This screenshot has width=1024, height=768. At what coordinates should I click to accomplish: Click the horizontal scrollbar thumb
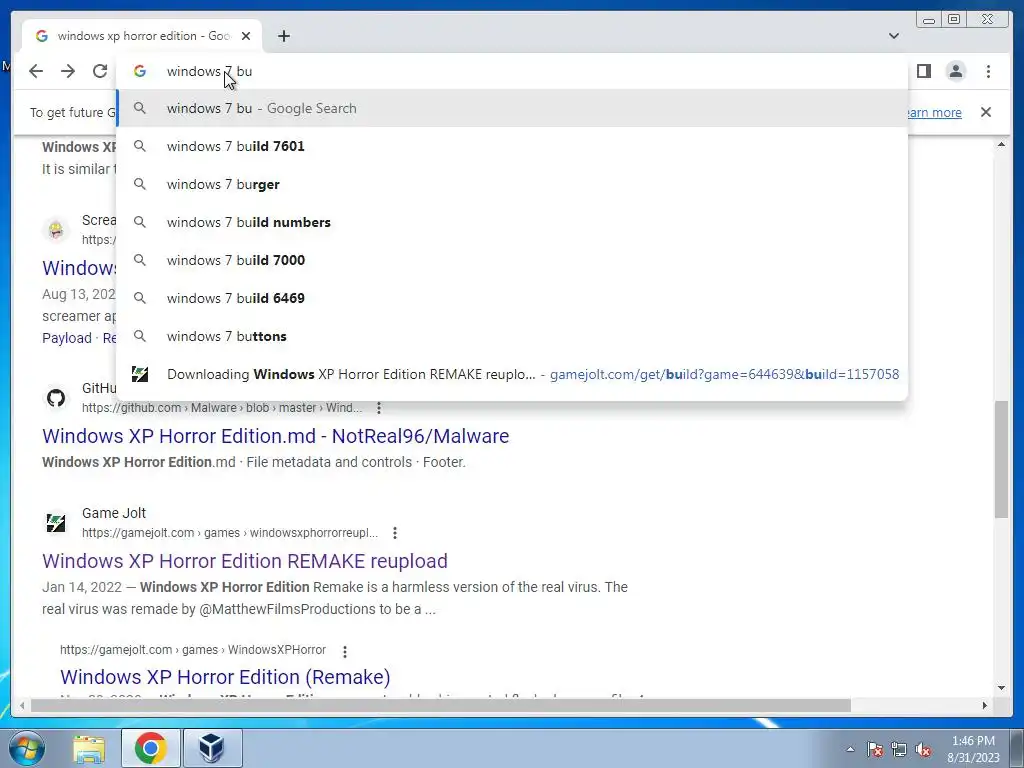[441, 705]
